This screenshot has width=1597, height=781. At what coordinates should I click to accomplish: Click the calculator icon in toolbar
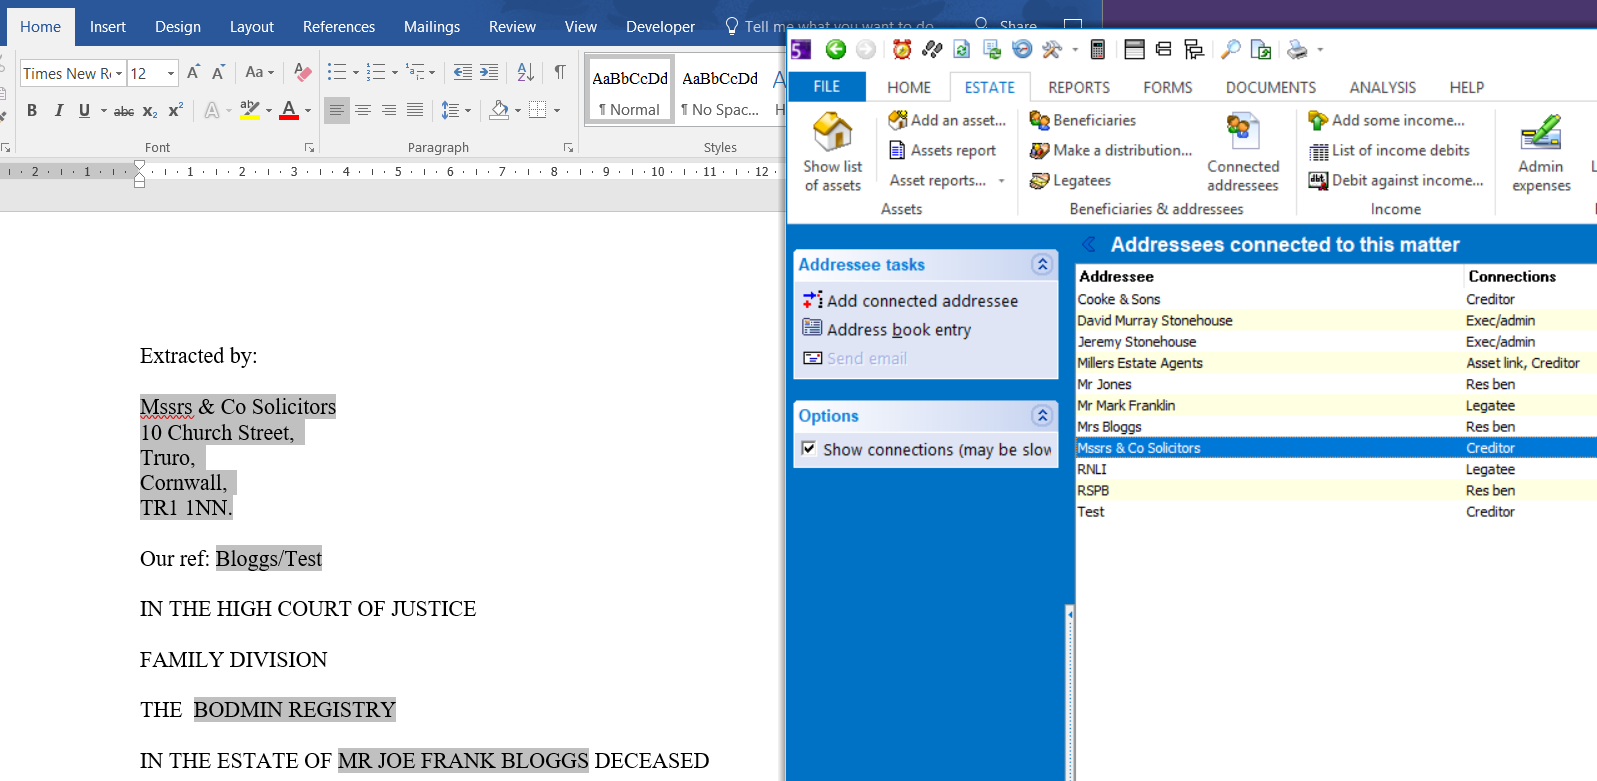(x=1098, y=49)
